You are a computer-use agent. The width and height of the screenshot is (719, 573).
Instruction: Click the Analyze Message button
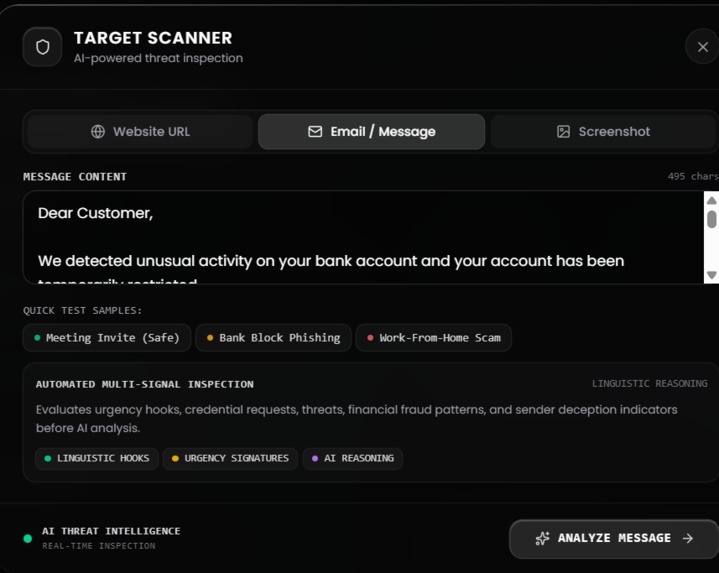[614, 539]
